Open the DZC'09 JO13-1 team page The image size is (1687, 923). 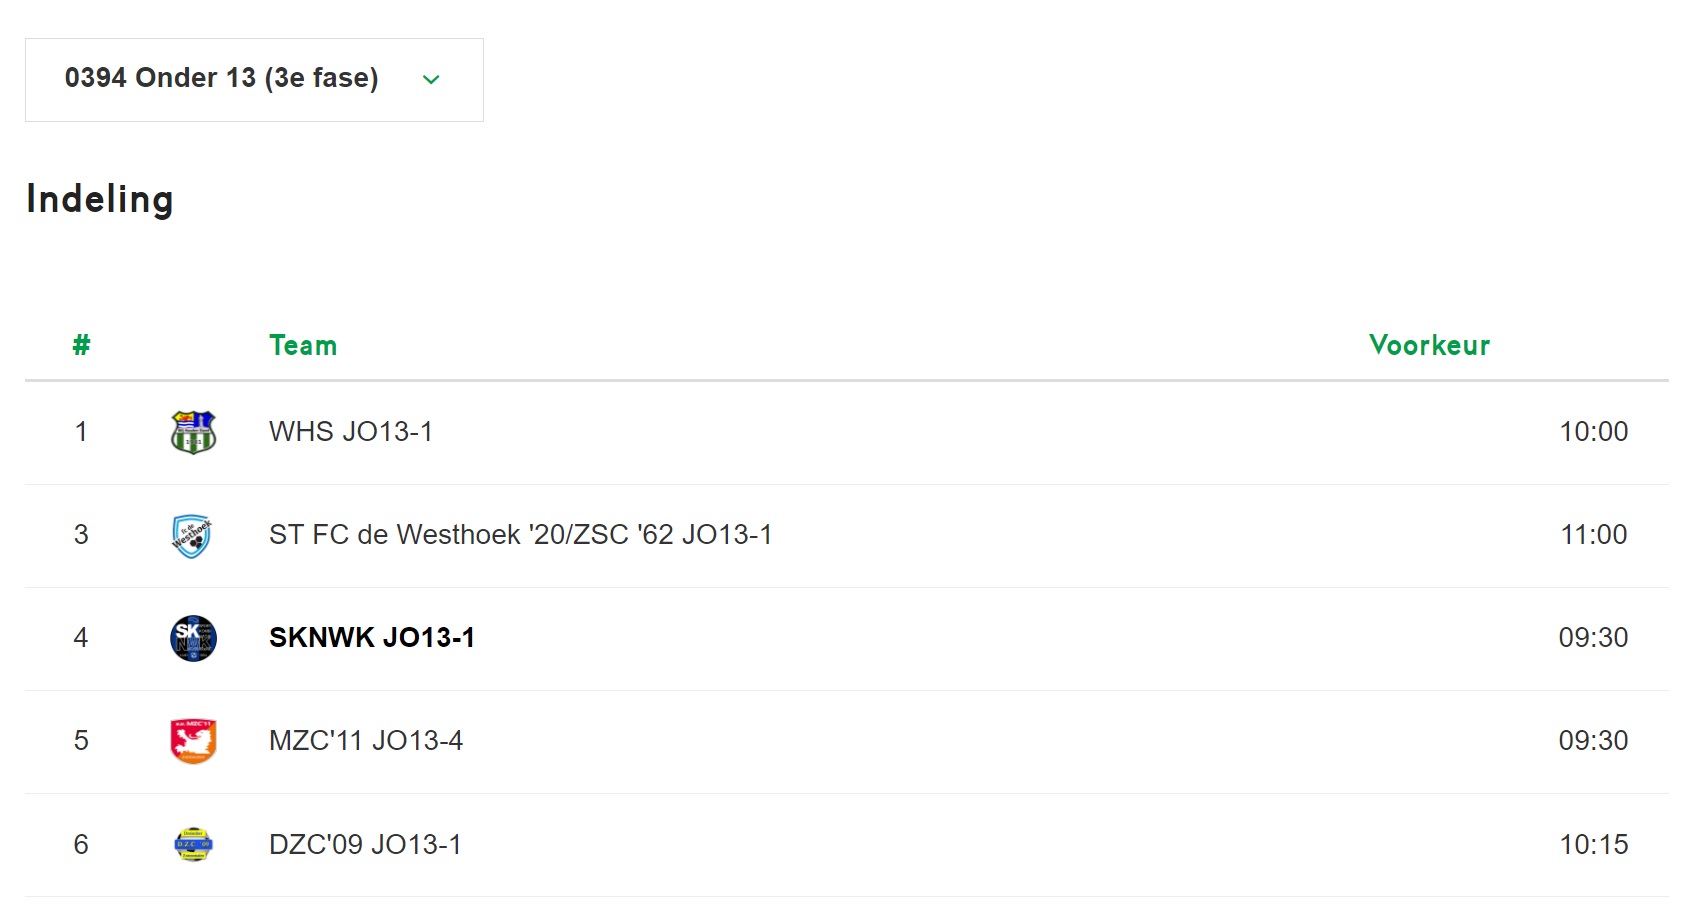tap(365, 845)
